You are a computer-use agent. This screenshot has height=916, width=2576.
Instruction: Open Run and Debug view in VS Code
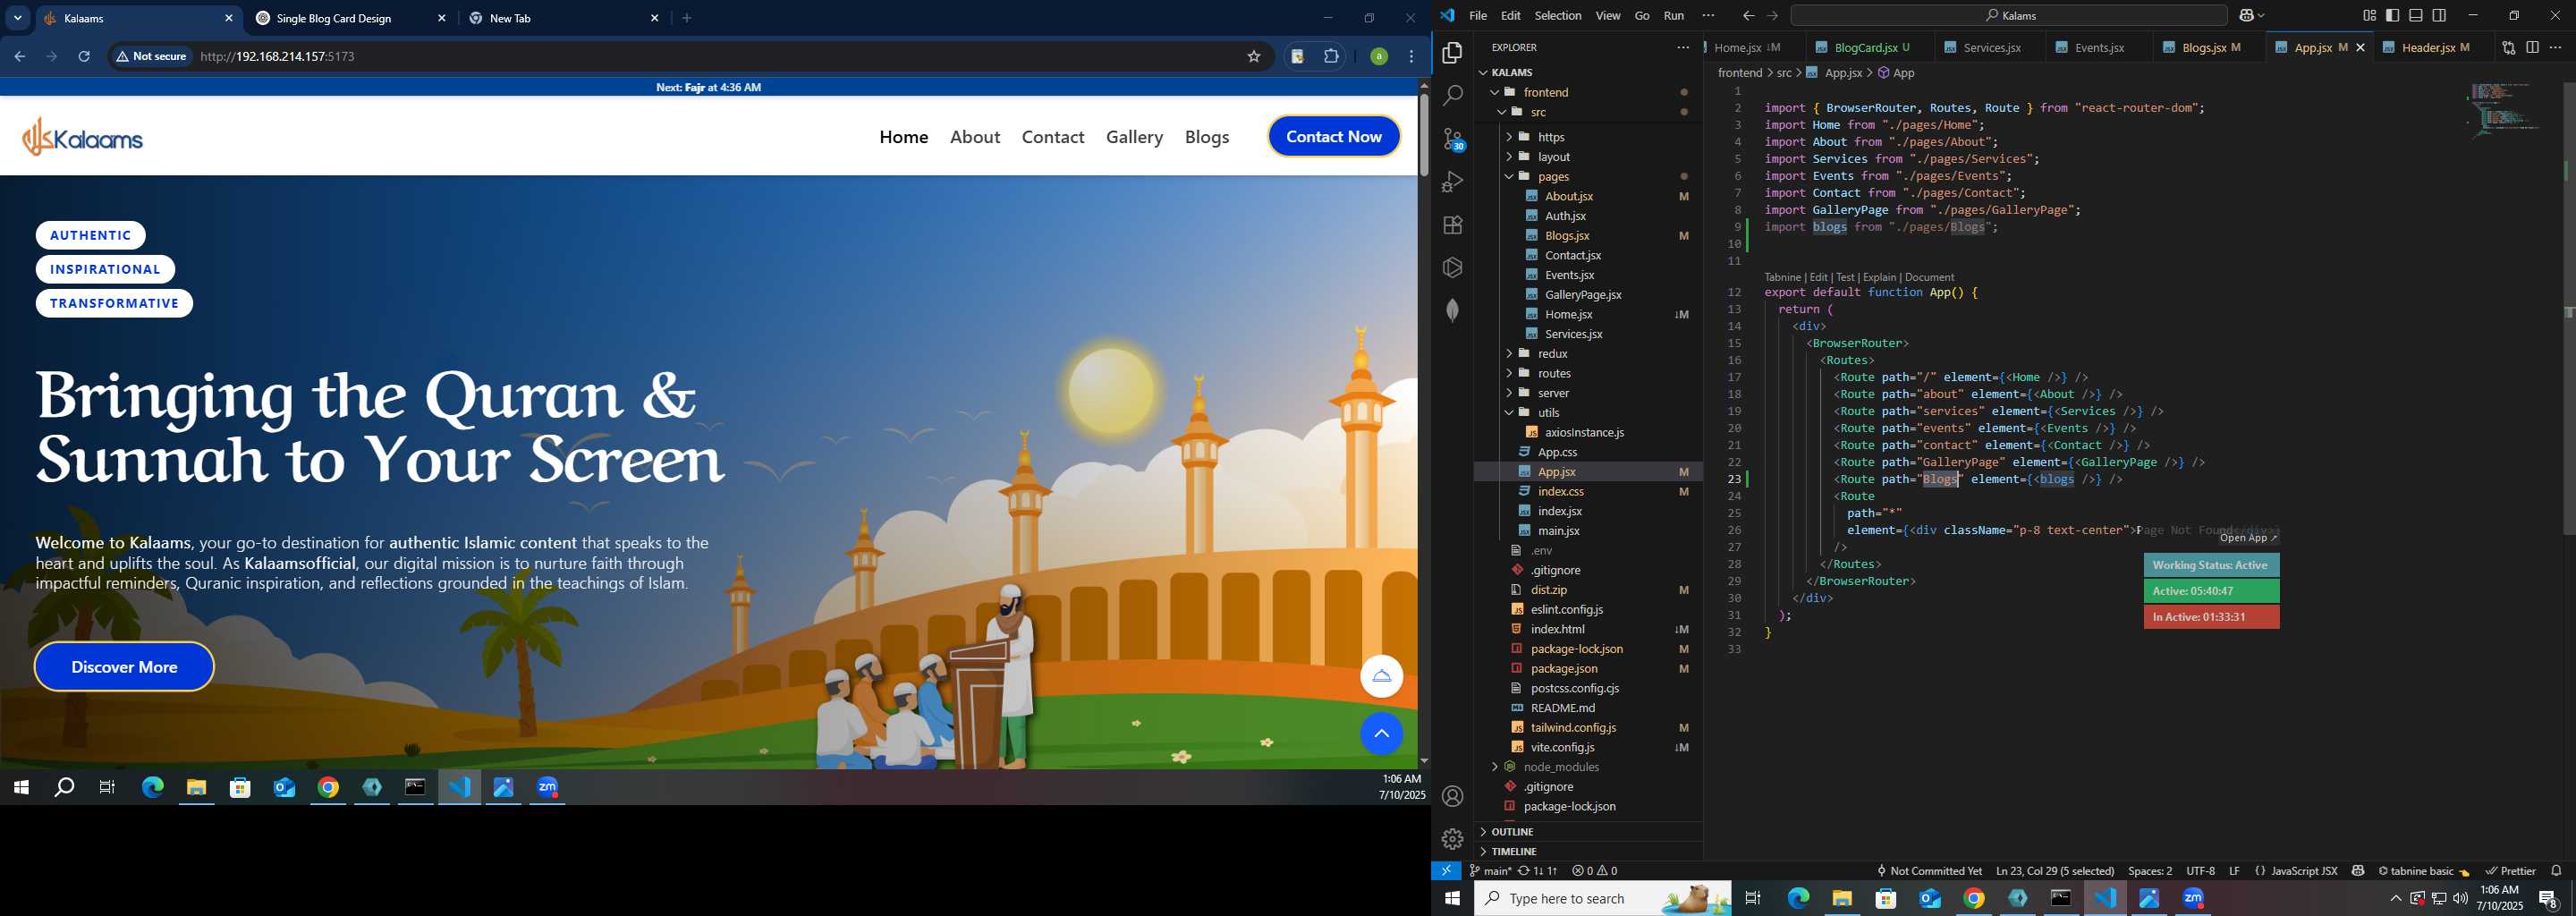click(x=1453, y=182)
